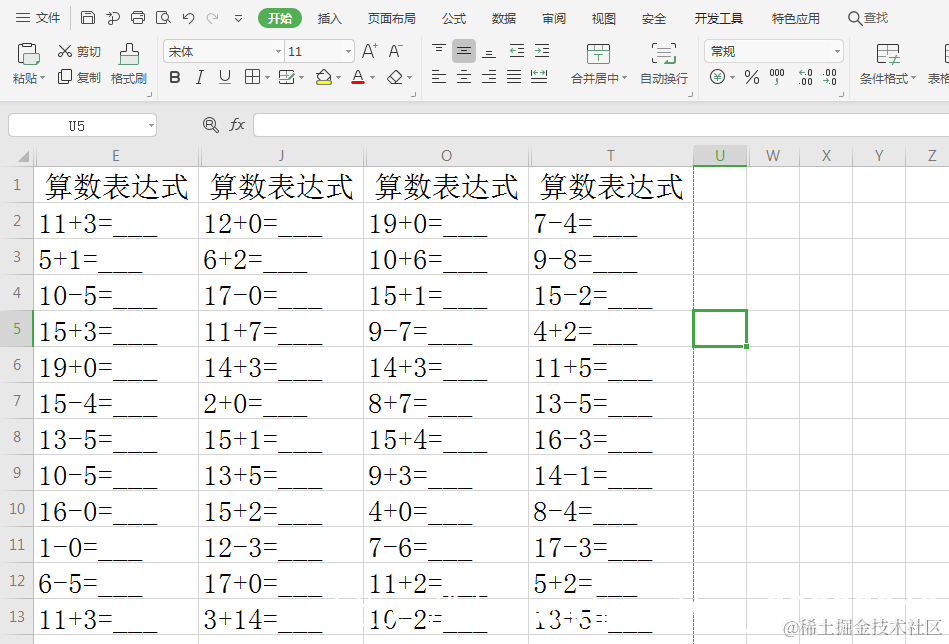Switch to the Review tab (审阅)

[x=554, y=19]
